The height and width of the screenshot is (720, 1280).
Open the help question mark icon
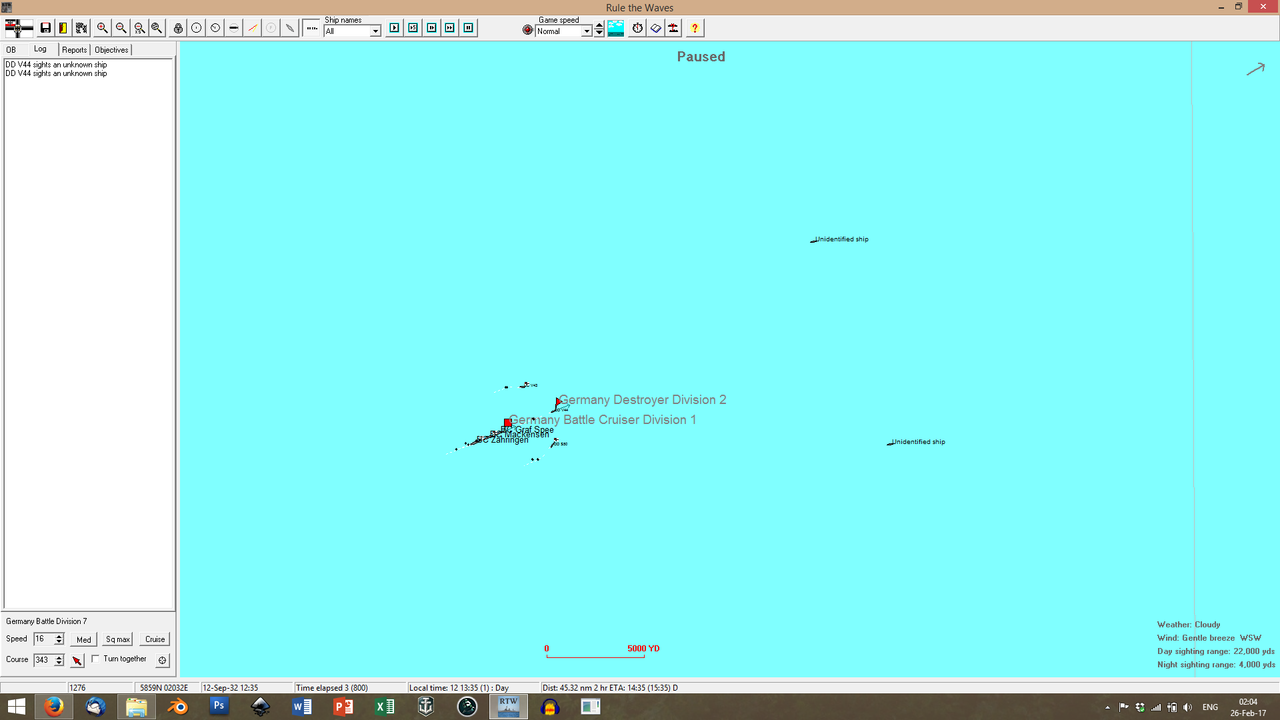[694, 28]
